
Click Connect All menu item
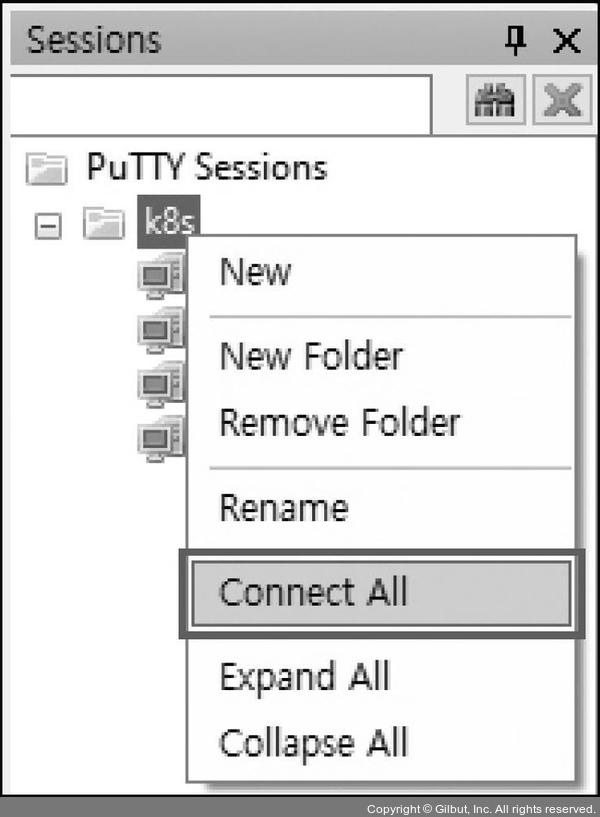314,592
